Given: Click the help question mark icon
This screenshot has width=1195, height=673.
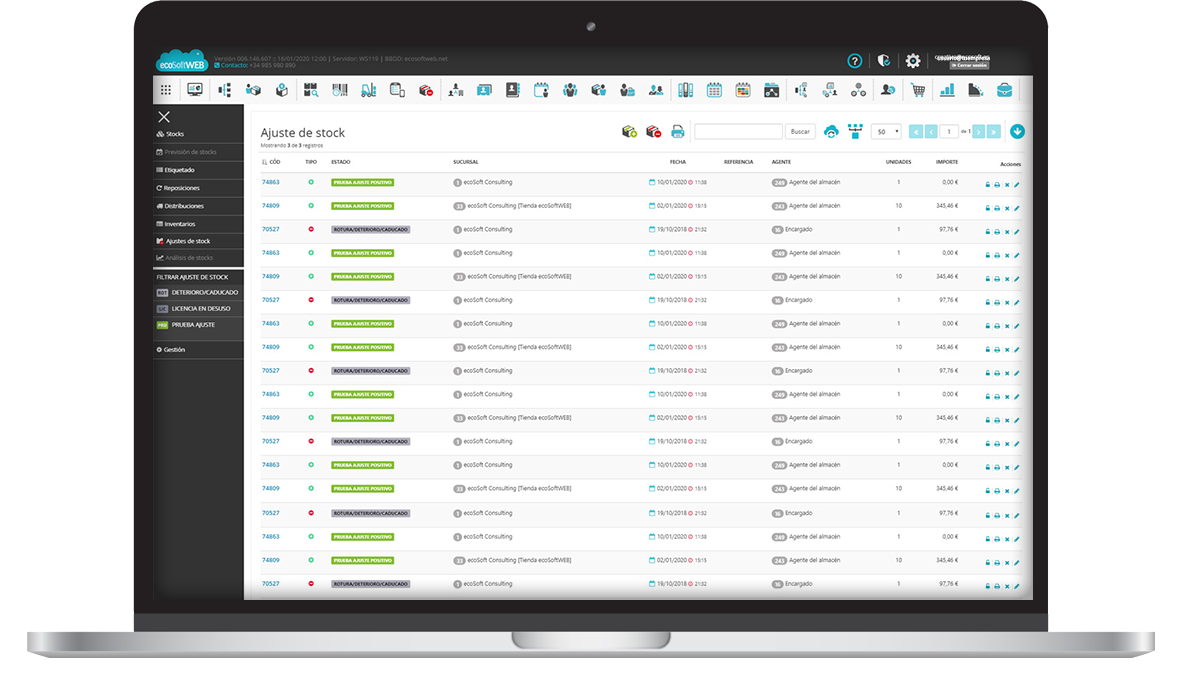Looking at the screenshot, I should click(854, 61).
